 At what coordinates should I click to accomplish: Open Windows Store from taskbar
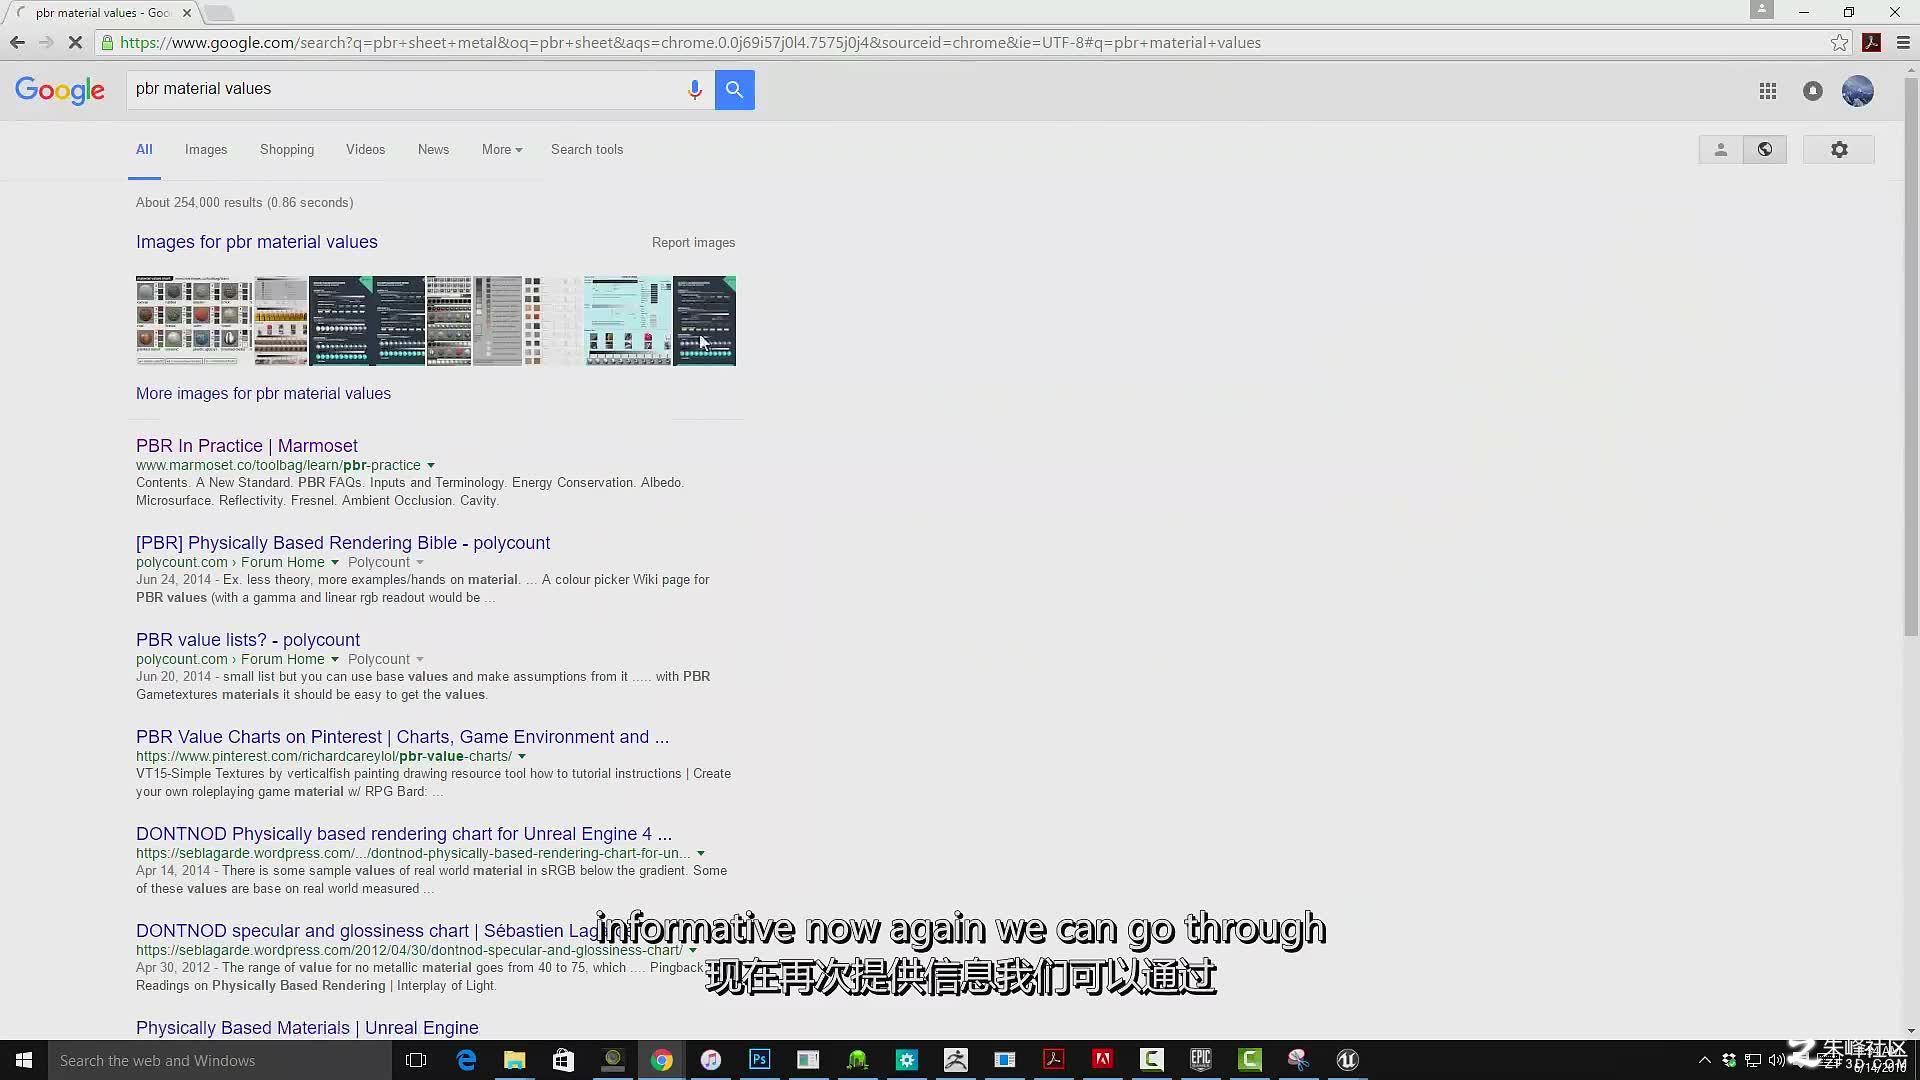pos(563,1060)
